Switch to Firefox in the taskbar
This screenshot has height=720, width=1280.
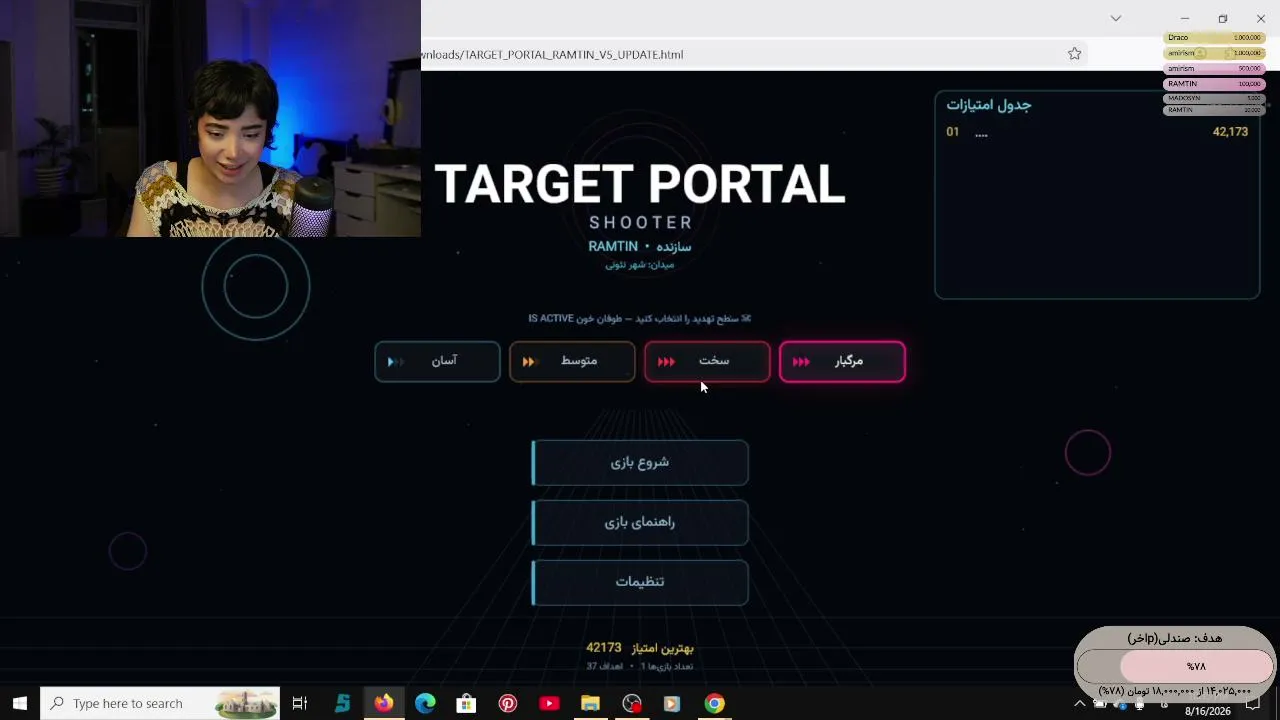(x=384, y=703)
